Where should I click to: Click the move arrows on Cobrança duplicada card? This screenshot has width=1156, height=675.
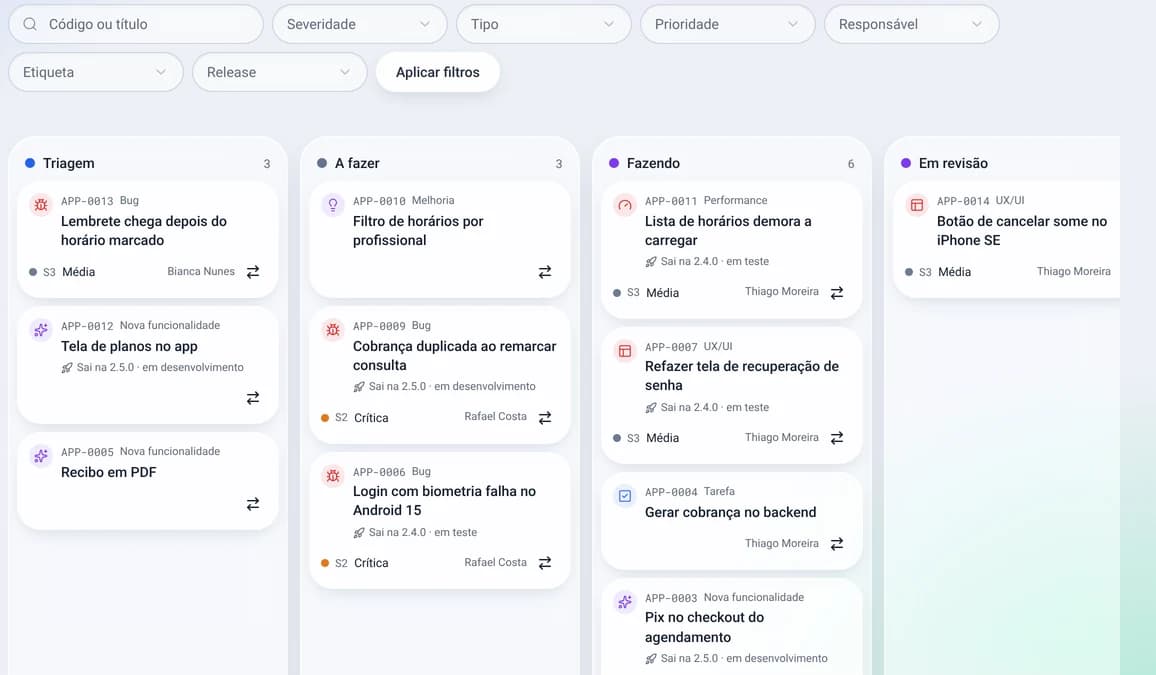pyautogui.click(x=545, y=418)
